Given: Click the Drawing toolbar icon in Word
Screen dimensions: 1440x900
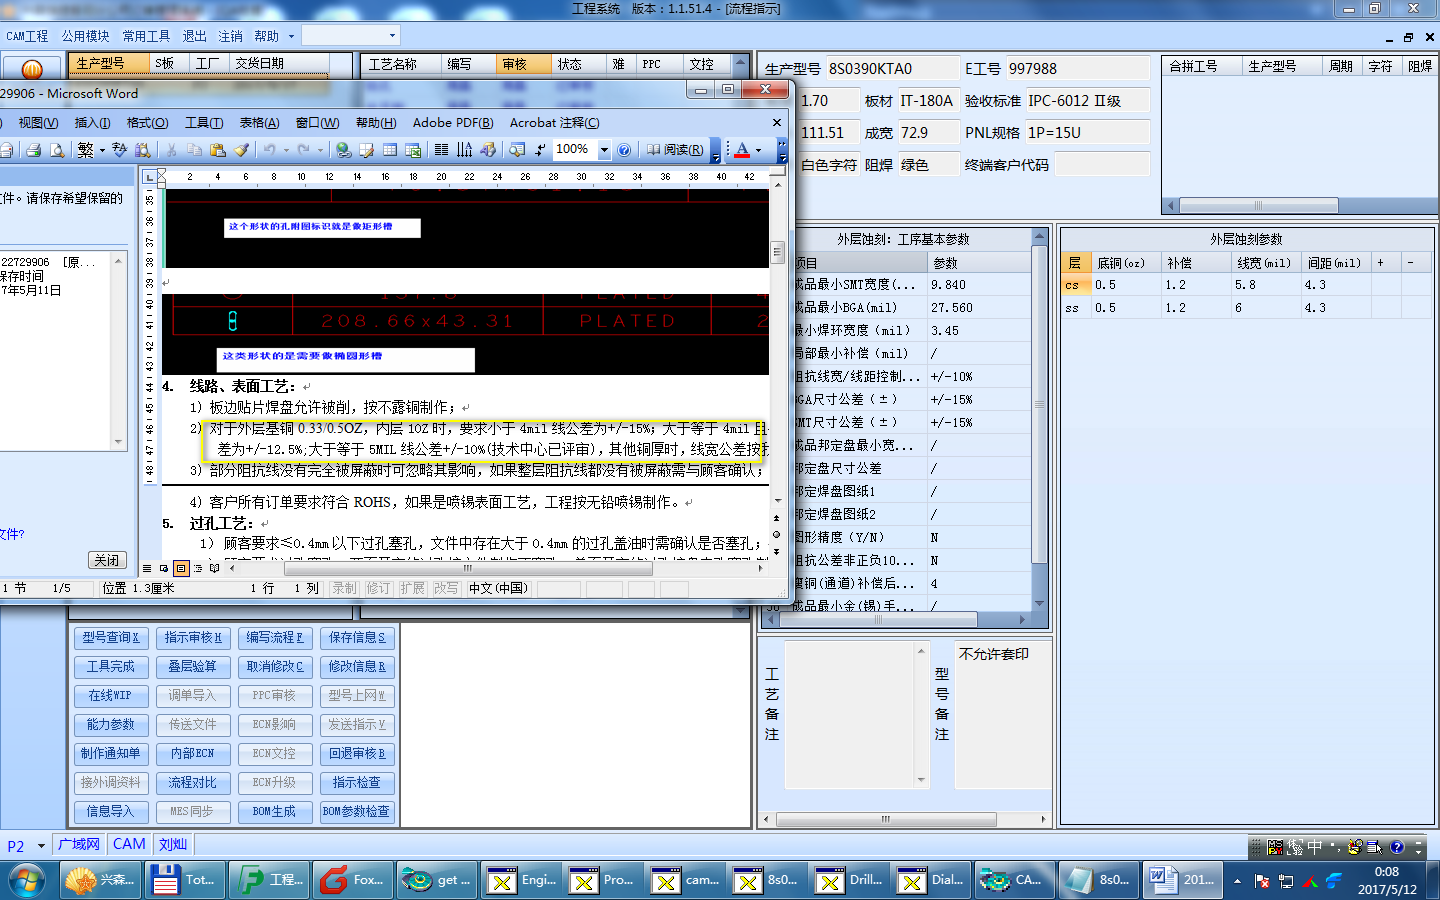Looking at the screenshot, I should (488, 150).
